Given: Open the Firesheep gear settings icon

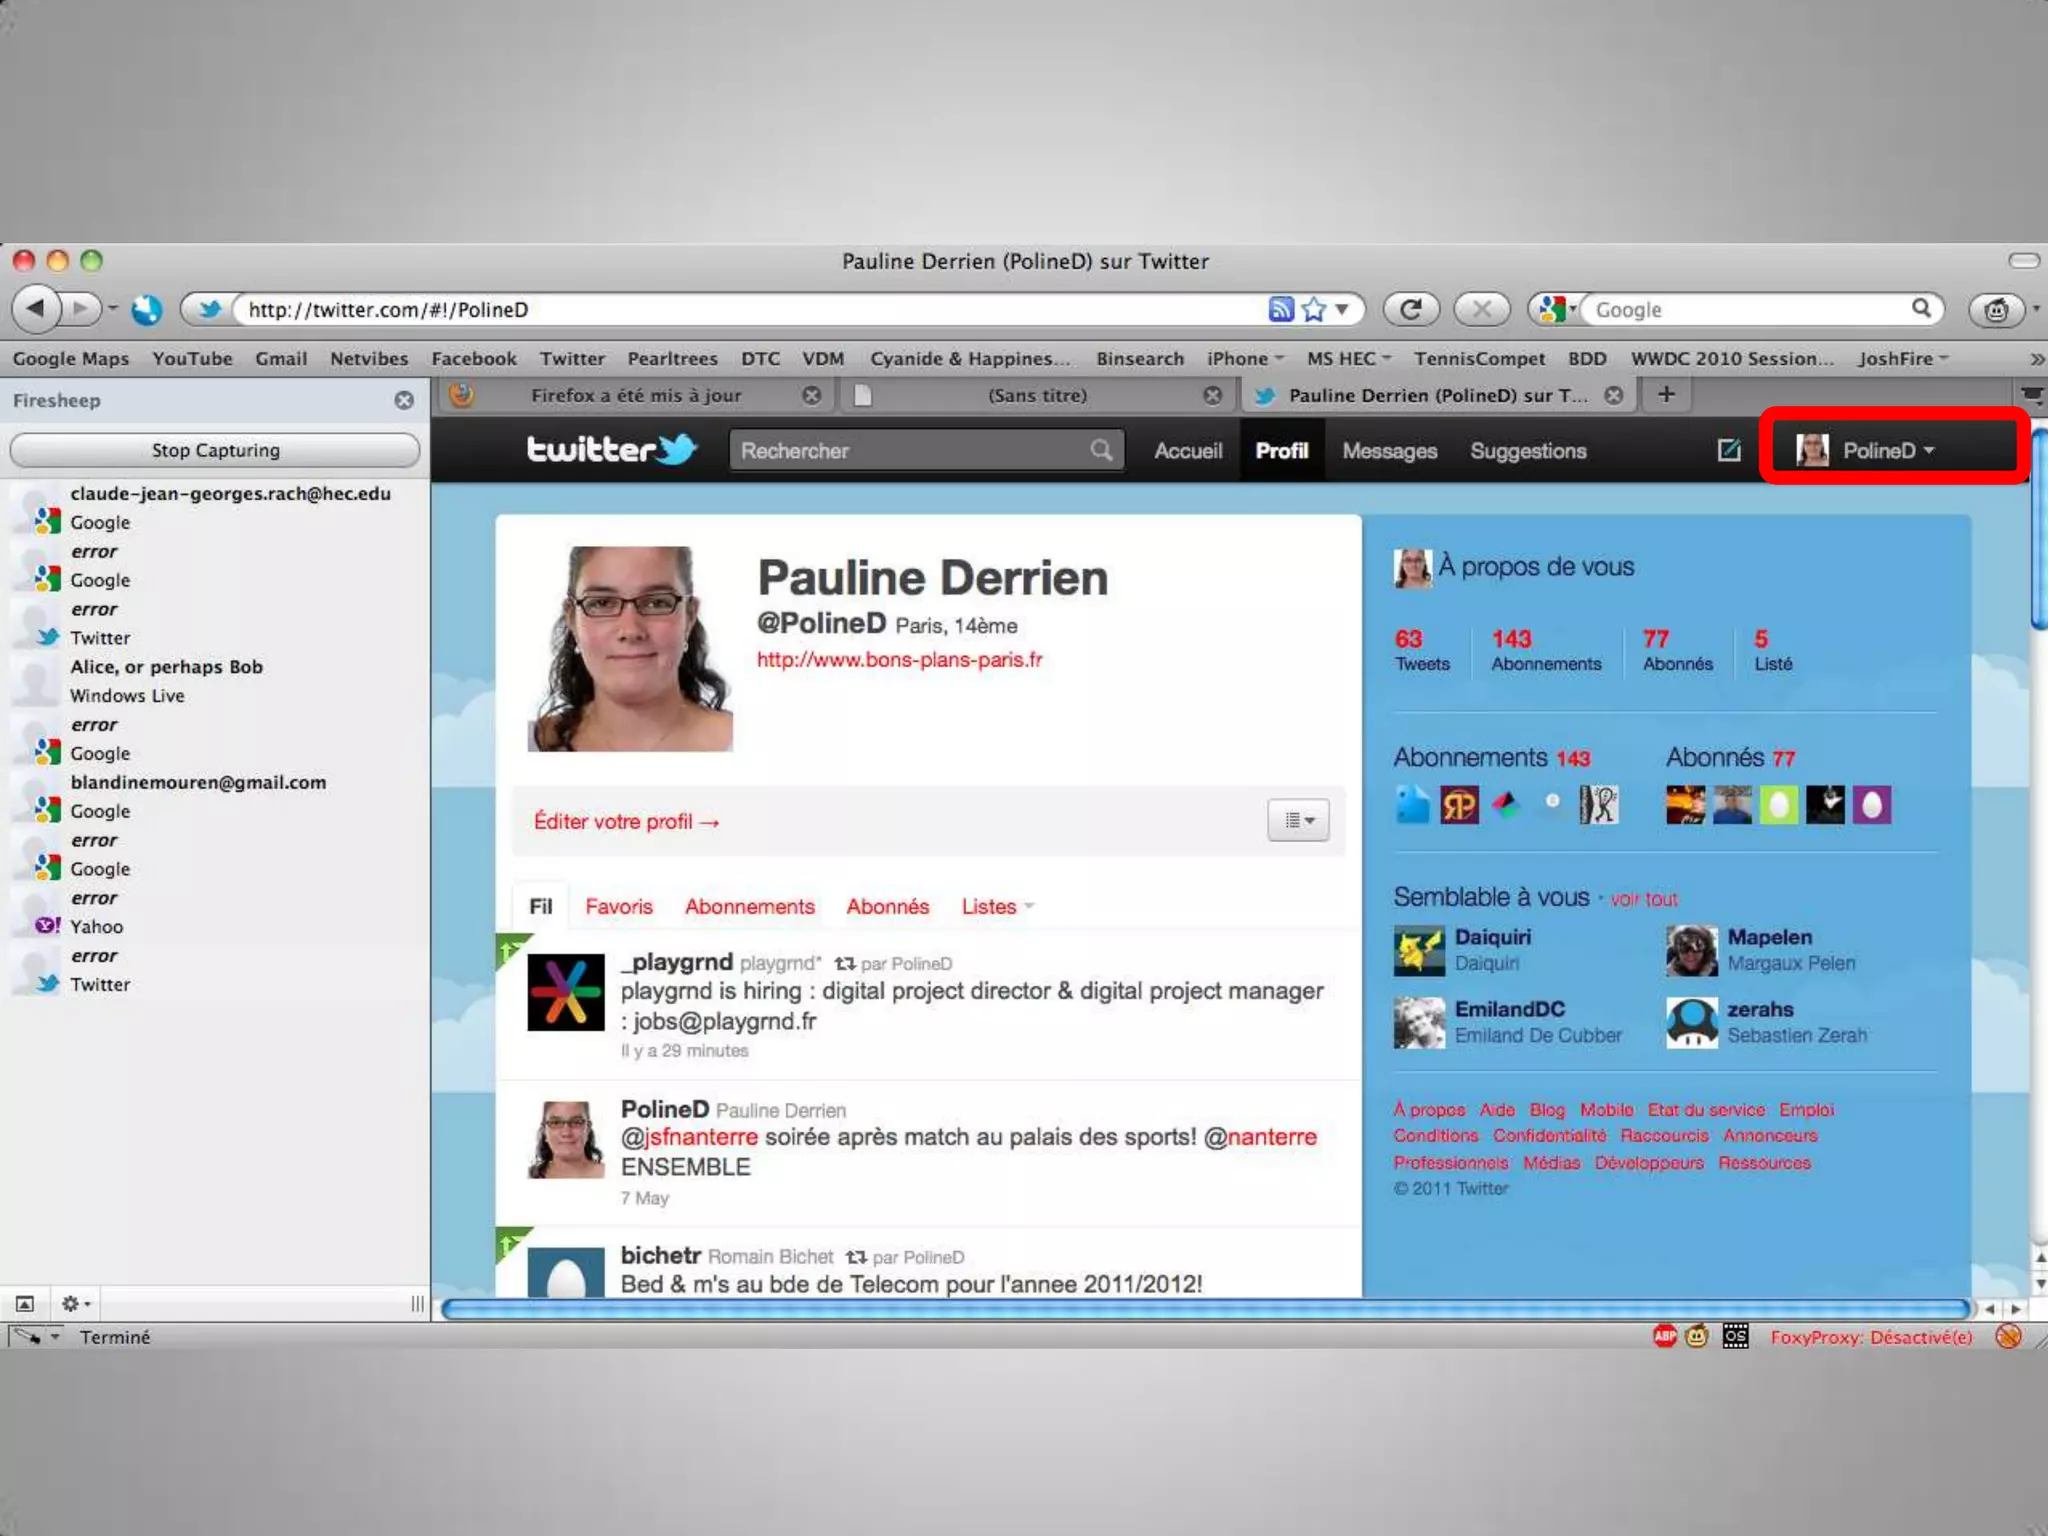Looking at the screenshot, I should pos(74,1304).
